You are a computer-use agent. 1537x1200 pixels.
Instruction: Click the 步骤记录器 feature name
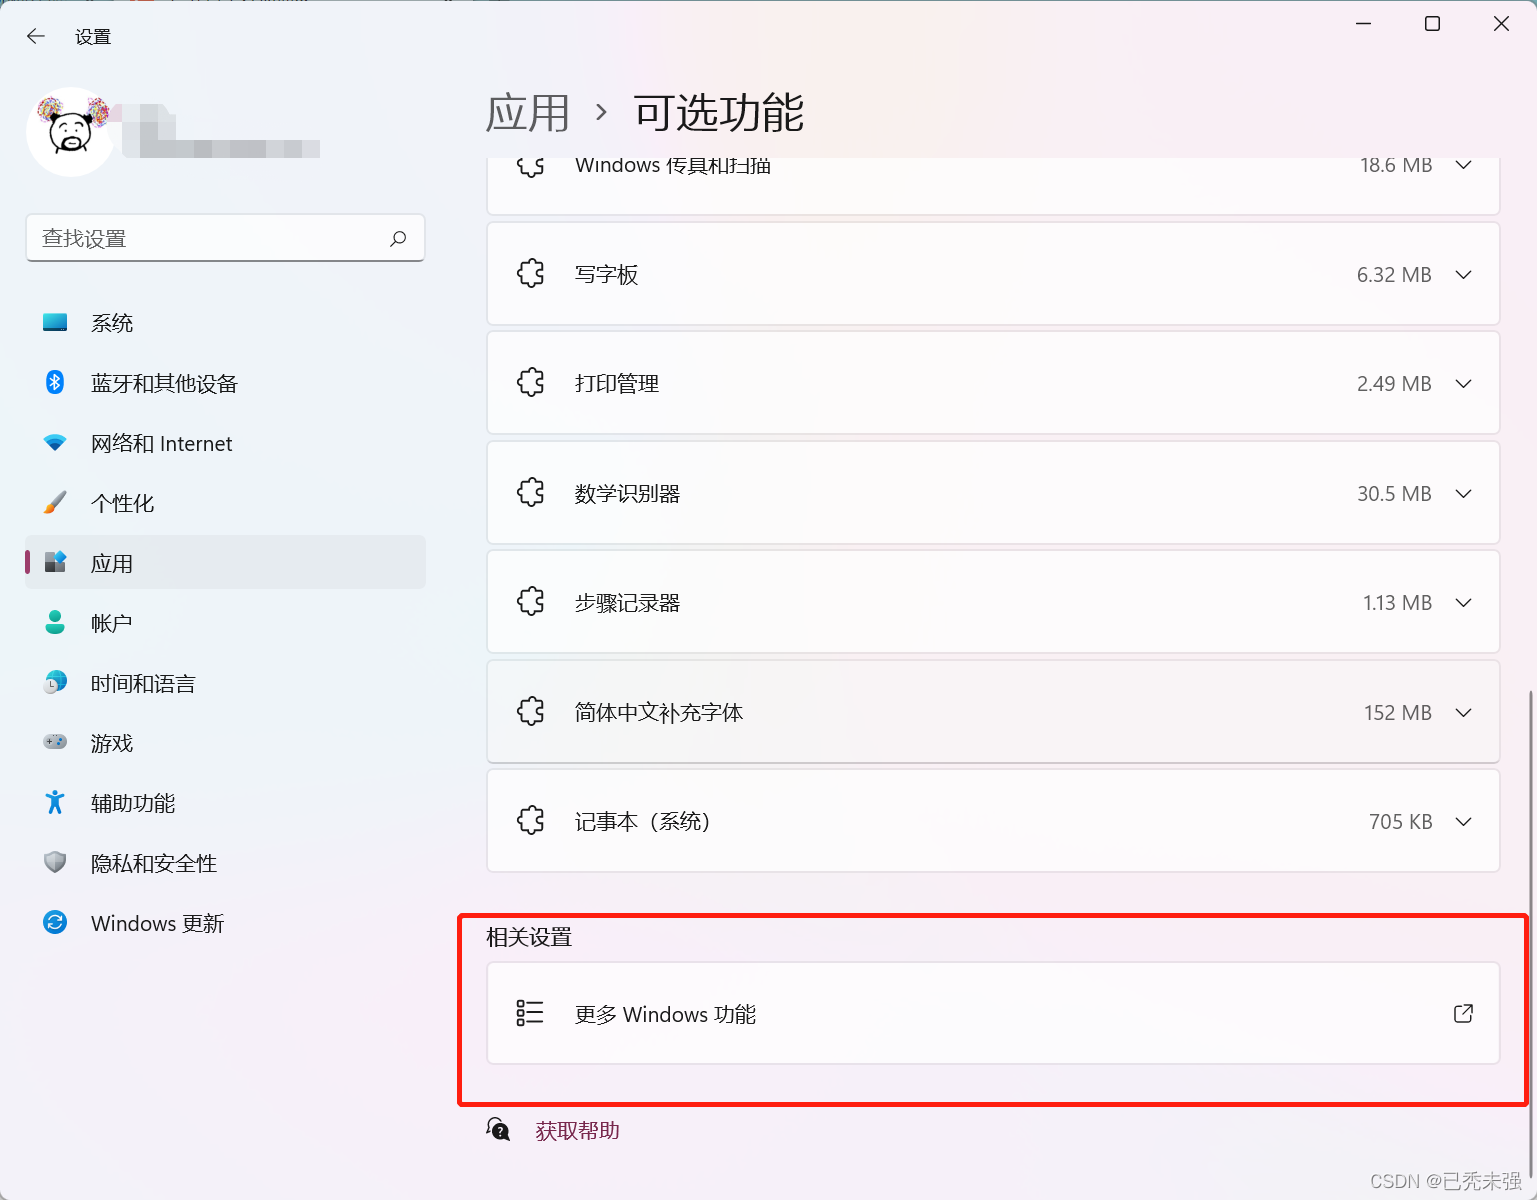click(628, 603)
